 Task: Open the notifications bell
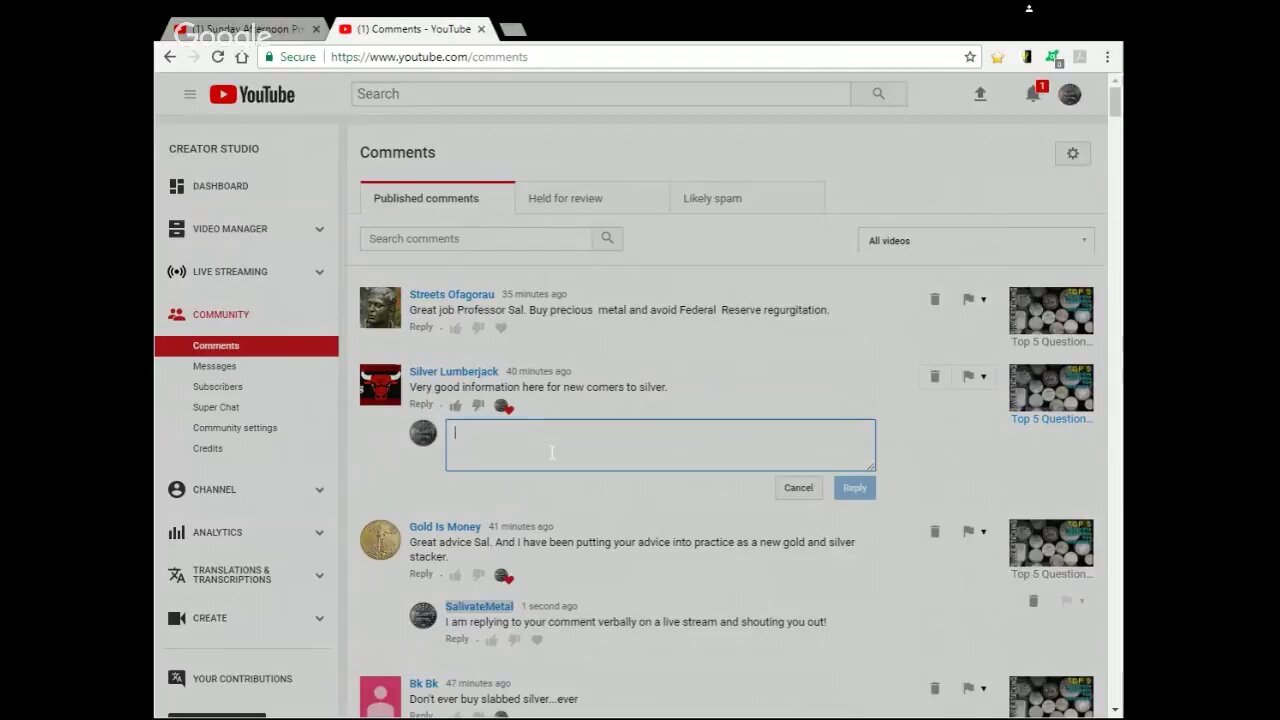pyautogui.click(x=1033, y=94)
